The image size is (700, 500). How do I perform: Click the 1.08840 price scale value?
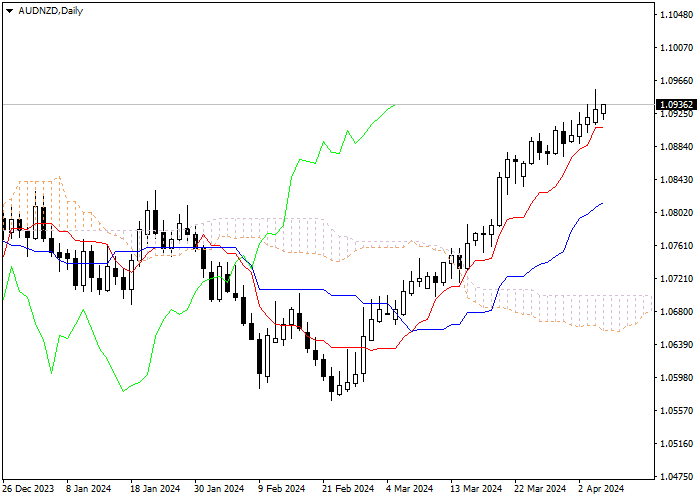676,147
